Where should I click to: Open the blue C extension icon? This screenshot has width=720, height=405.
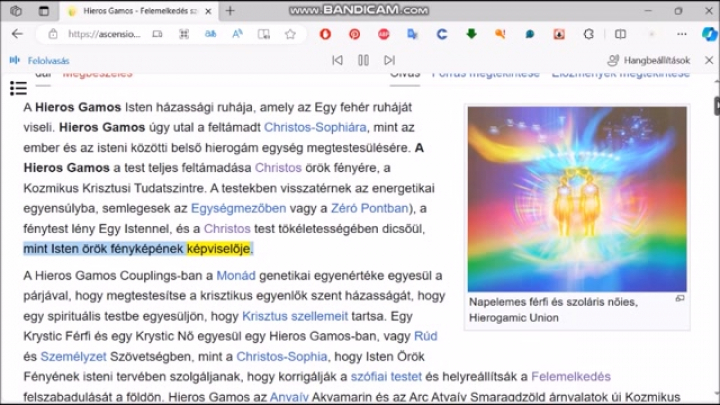tap(442, 34)
